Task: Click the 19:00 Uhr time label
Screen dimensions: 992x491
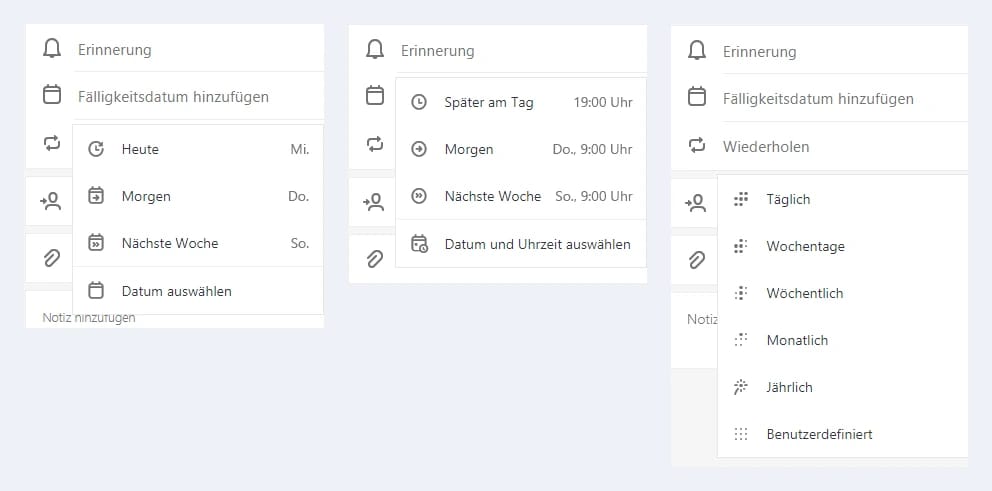Action: tap(603, 102)
